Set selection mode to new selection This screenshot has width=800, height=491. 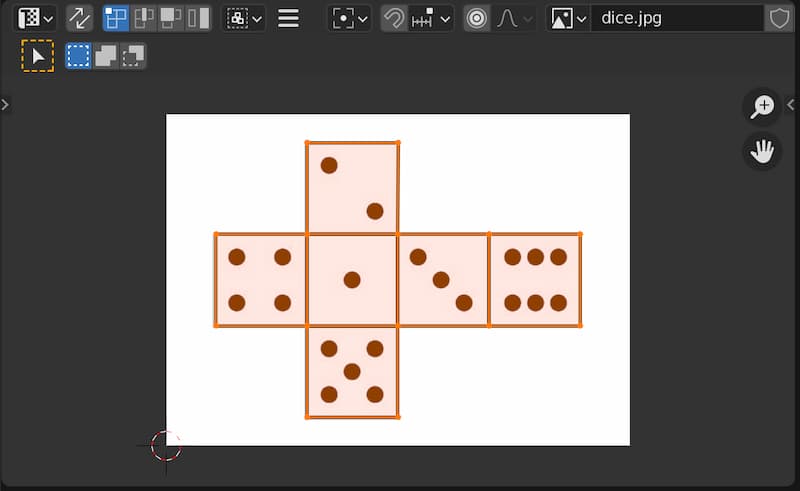click(78, 56)
